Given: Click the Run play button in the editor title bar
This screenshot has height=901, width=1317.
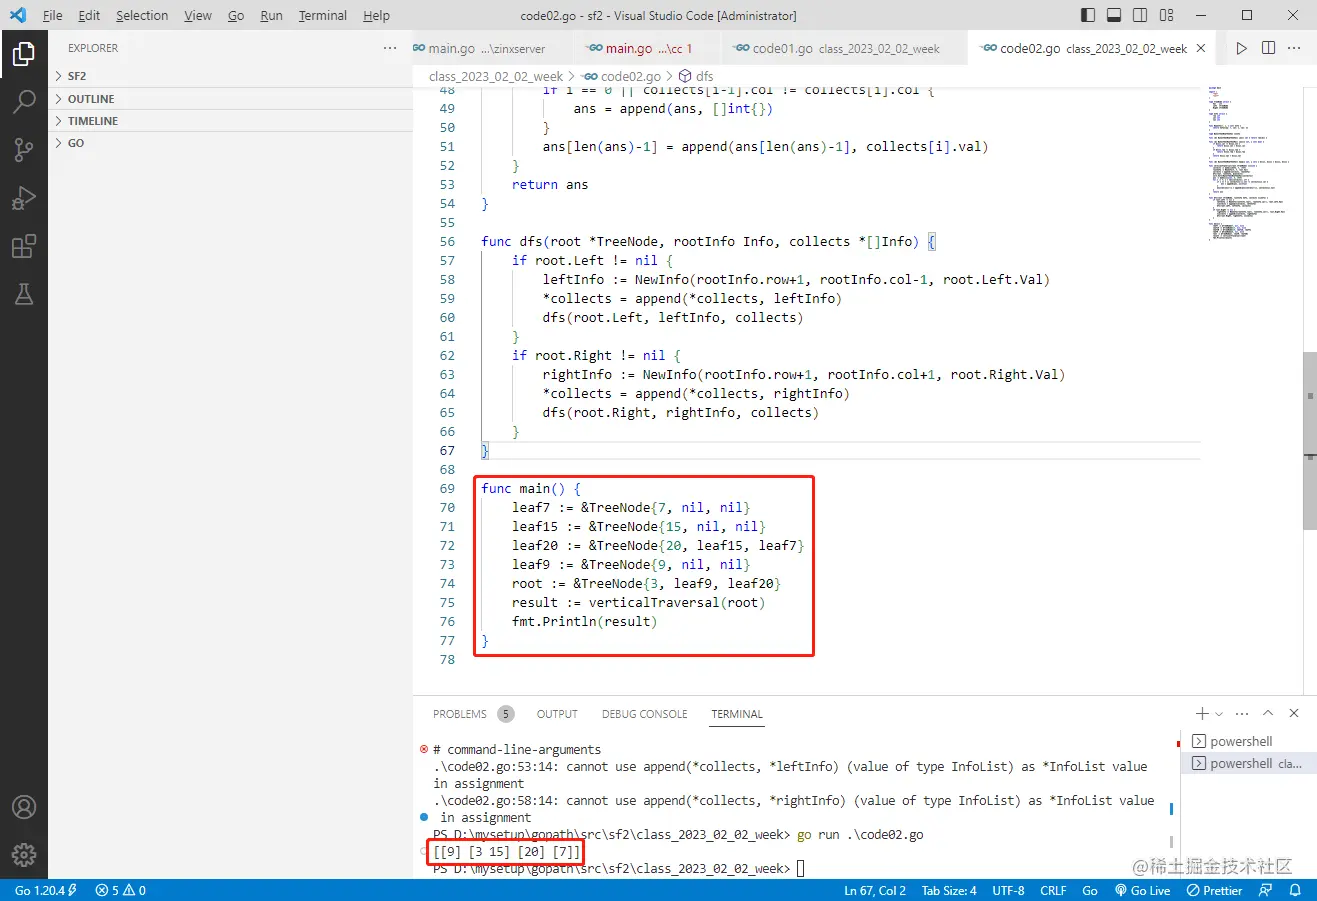Looking at the screenshot, I should (x=1241, y=48).
